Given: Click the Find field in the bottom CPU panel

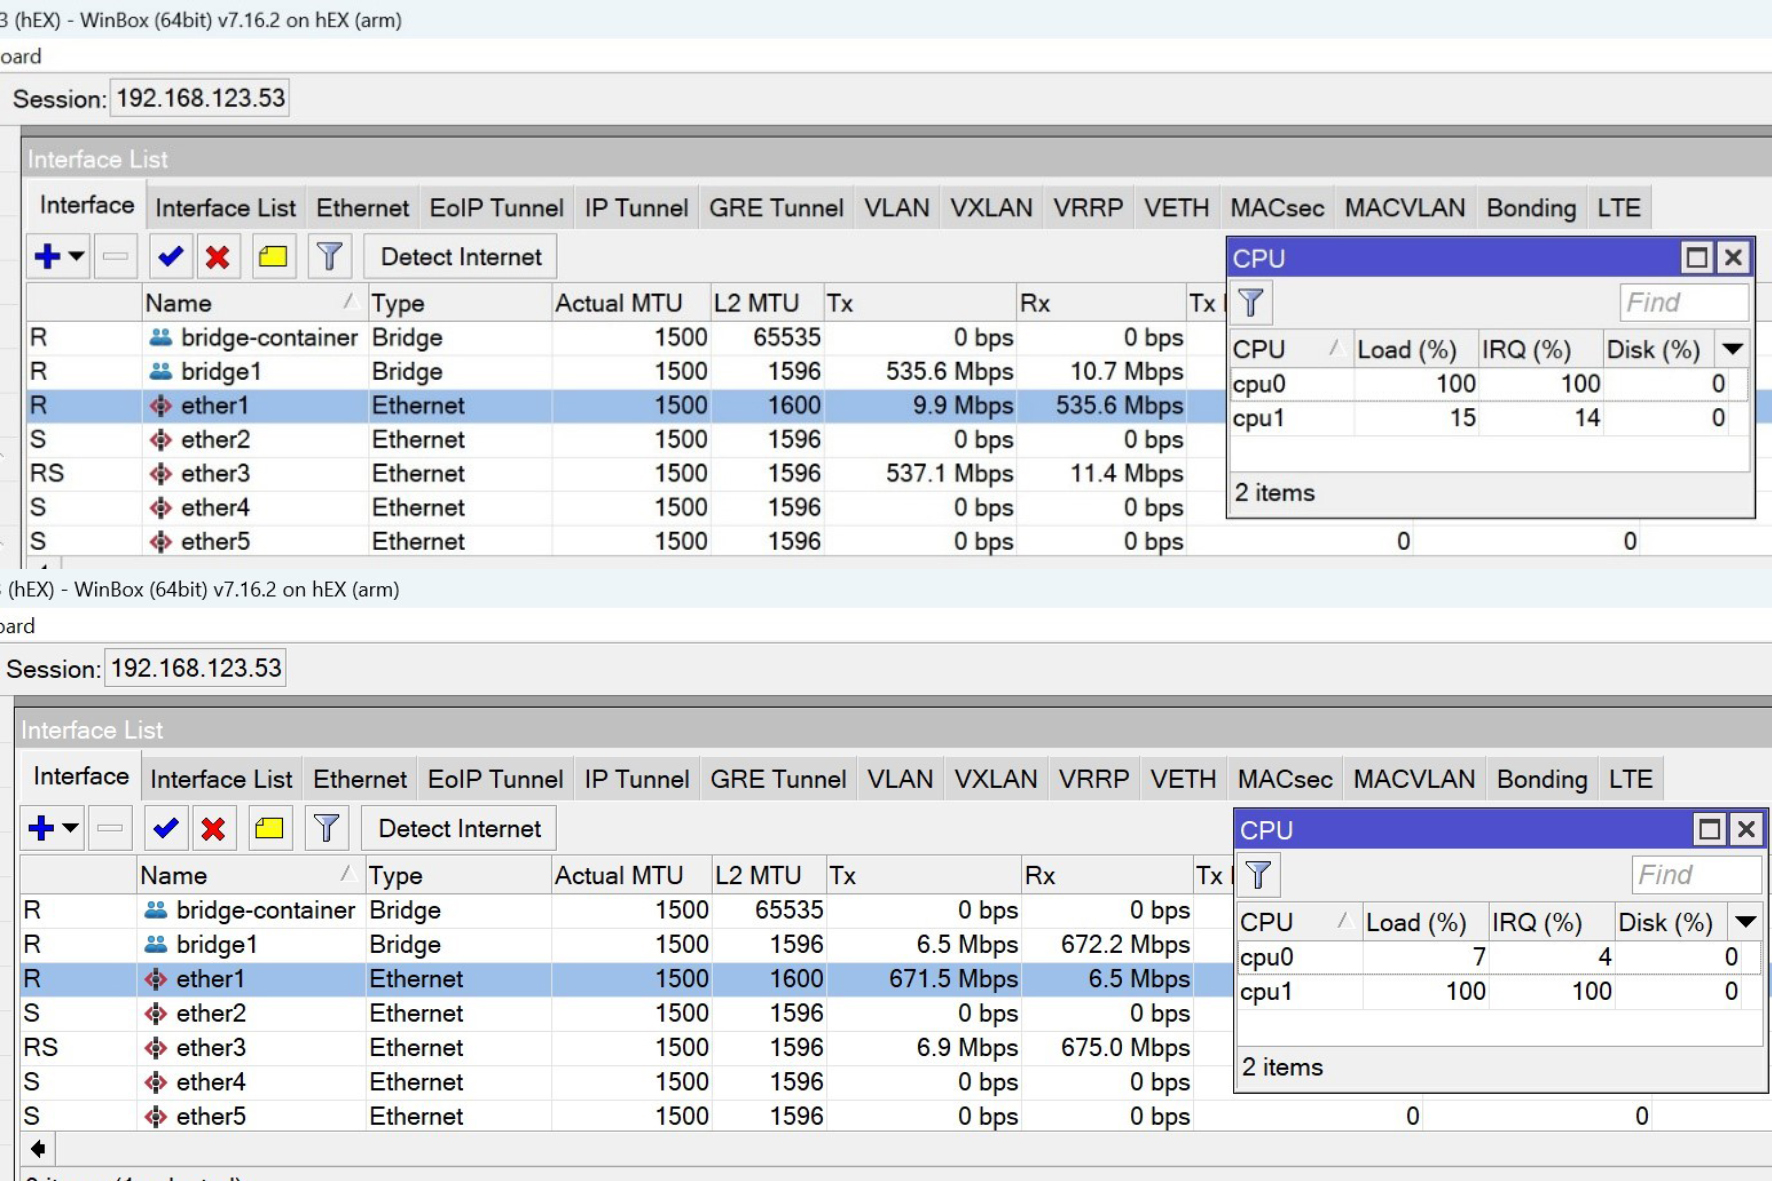Looking at the screenshot, I should tap(1696, 875).
